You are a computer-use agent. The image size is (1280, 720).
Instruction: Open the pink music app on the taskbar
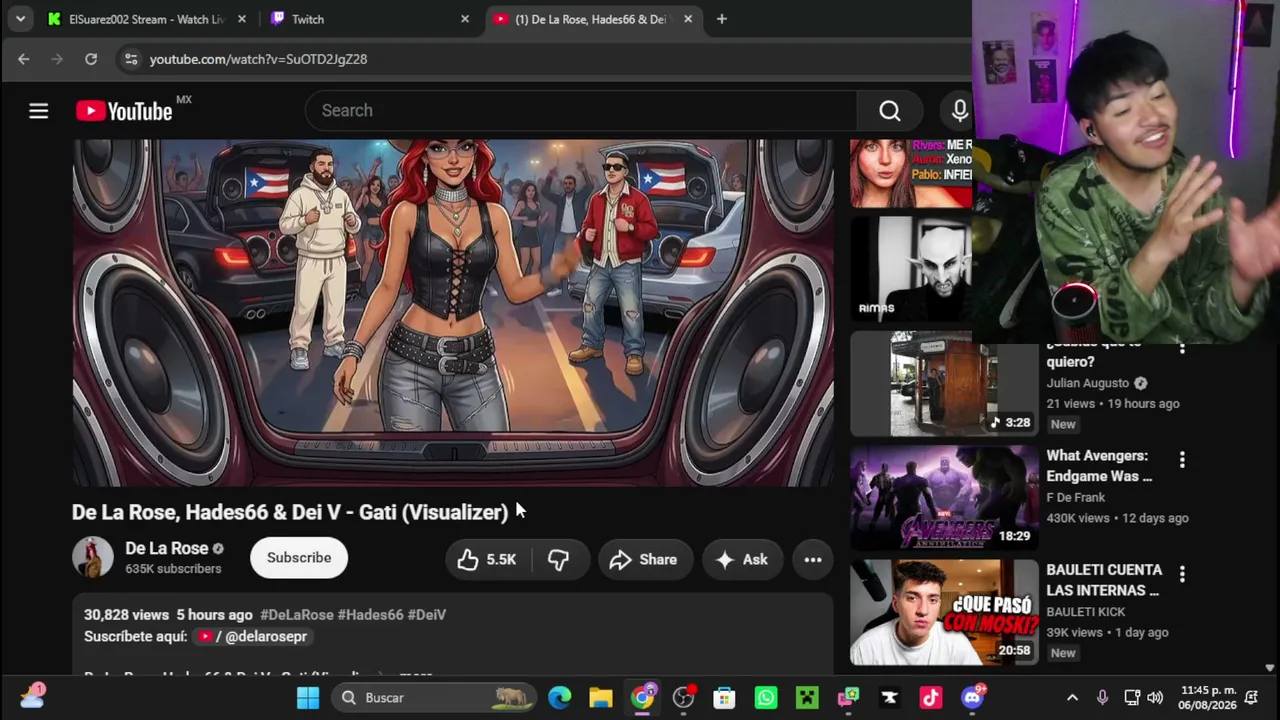tap(931, 698)
